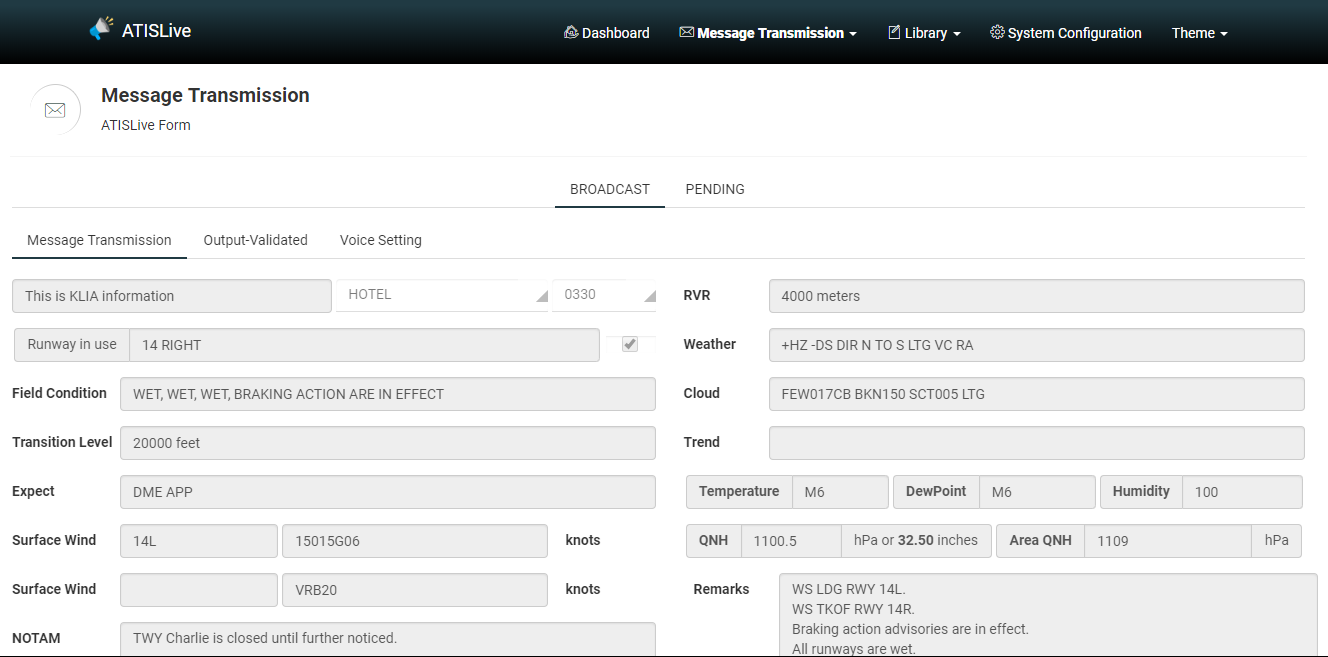Toggle the checkbox next to Runway in use
1328x657 pixels.
coord(630,344)
